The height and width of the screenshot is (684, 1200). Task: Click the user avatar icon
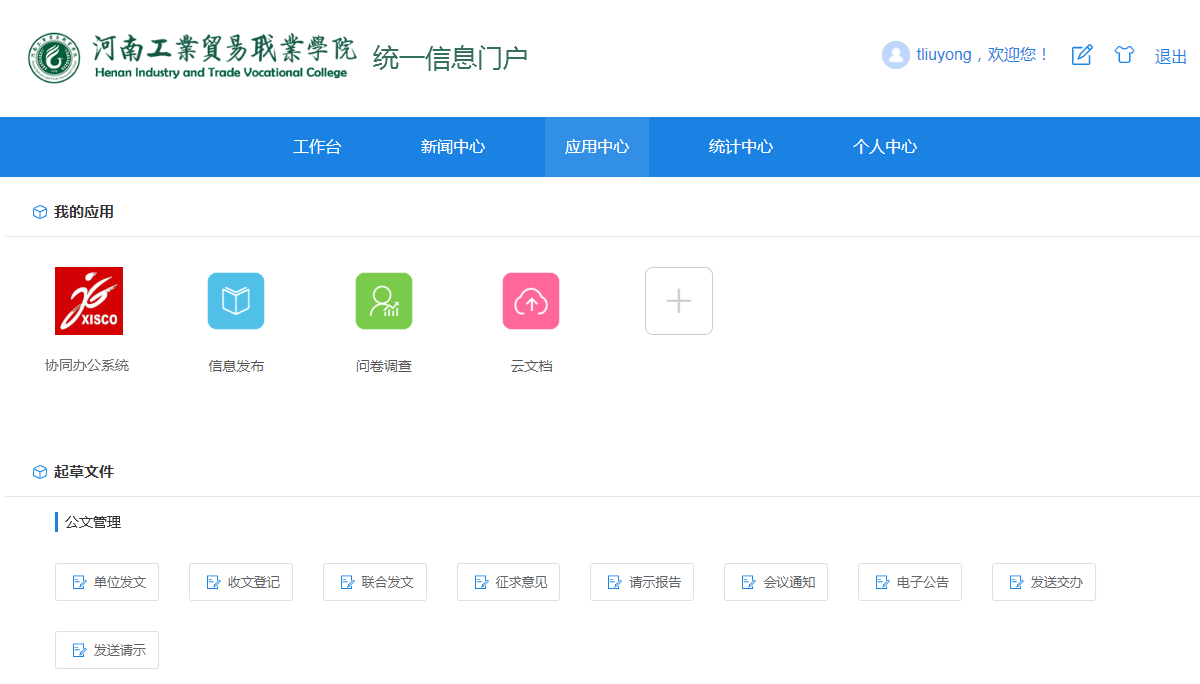pos(895,55)
